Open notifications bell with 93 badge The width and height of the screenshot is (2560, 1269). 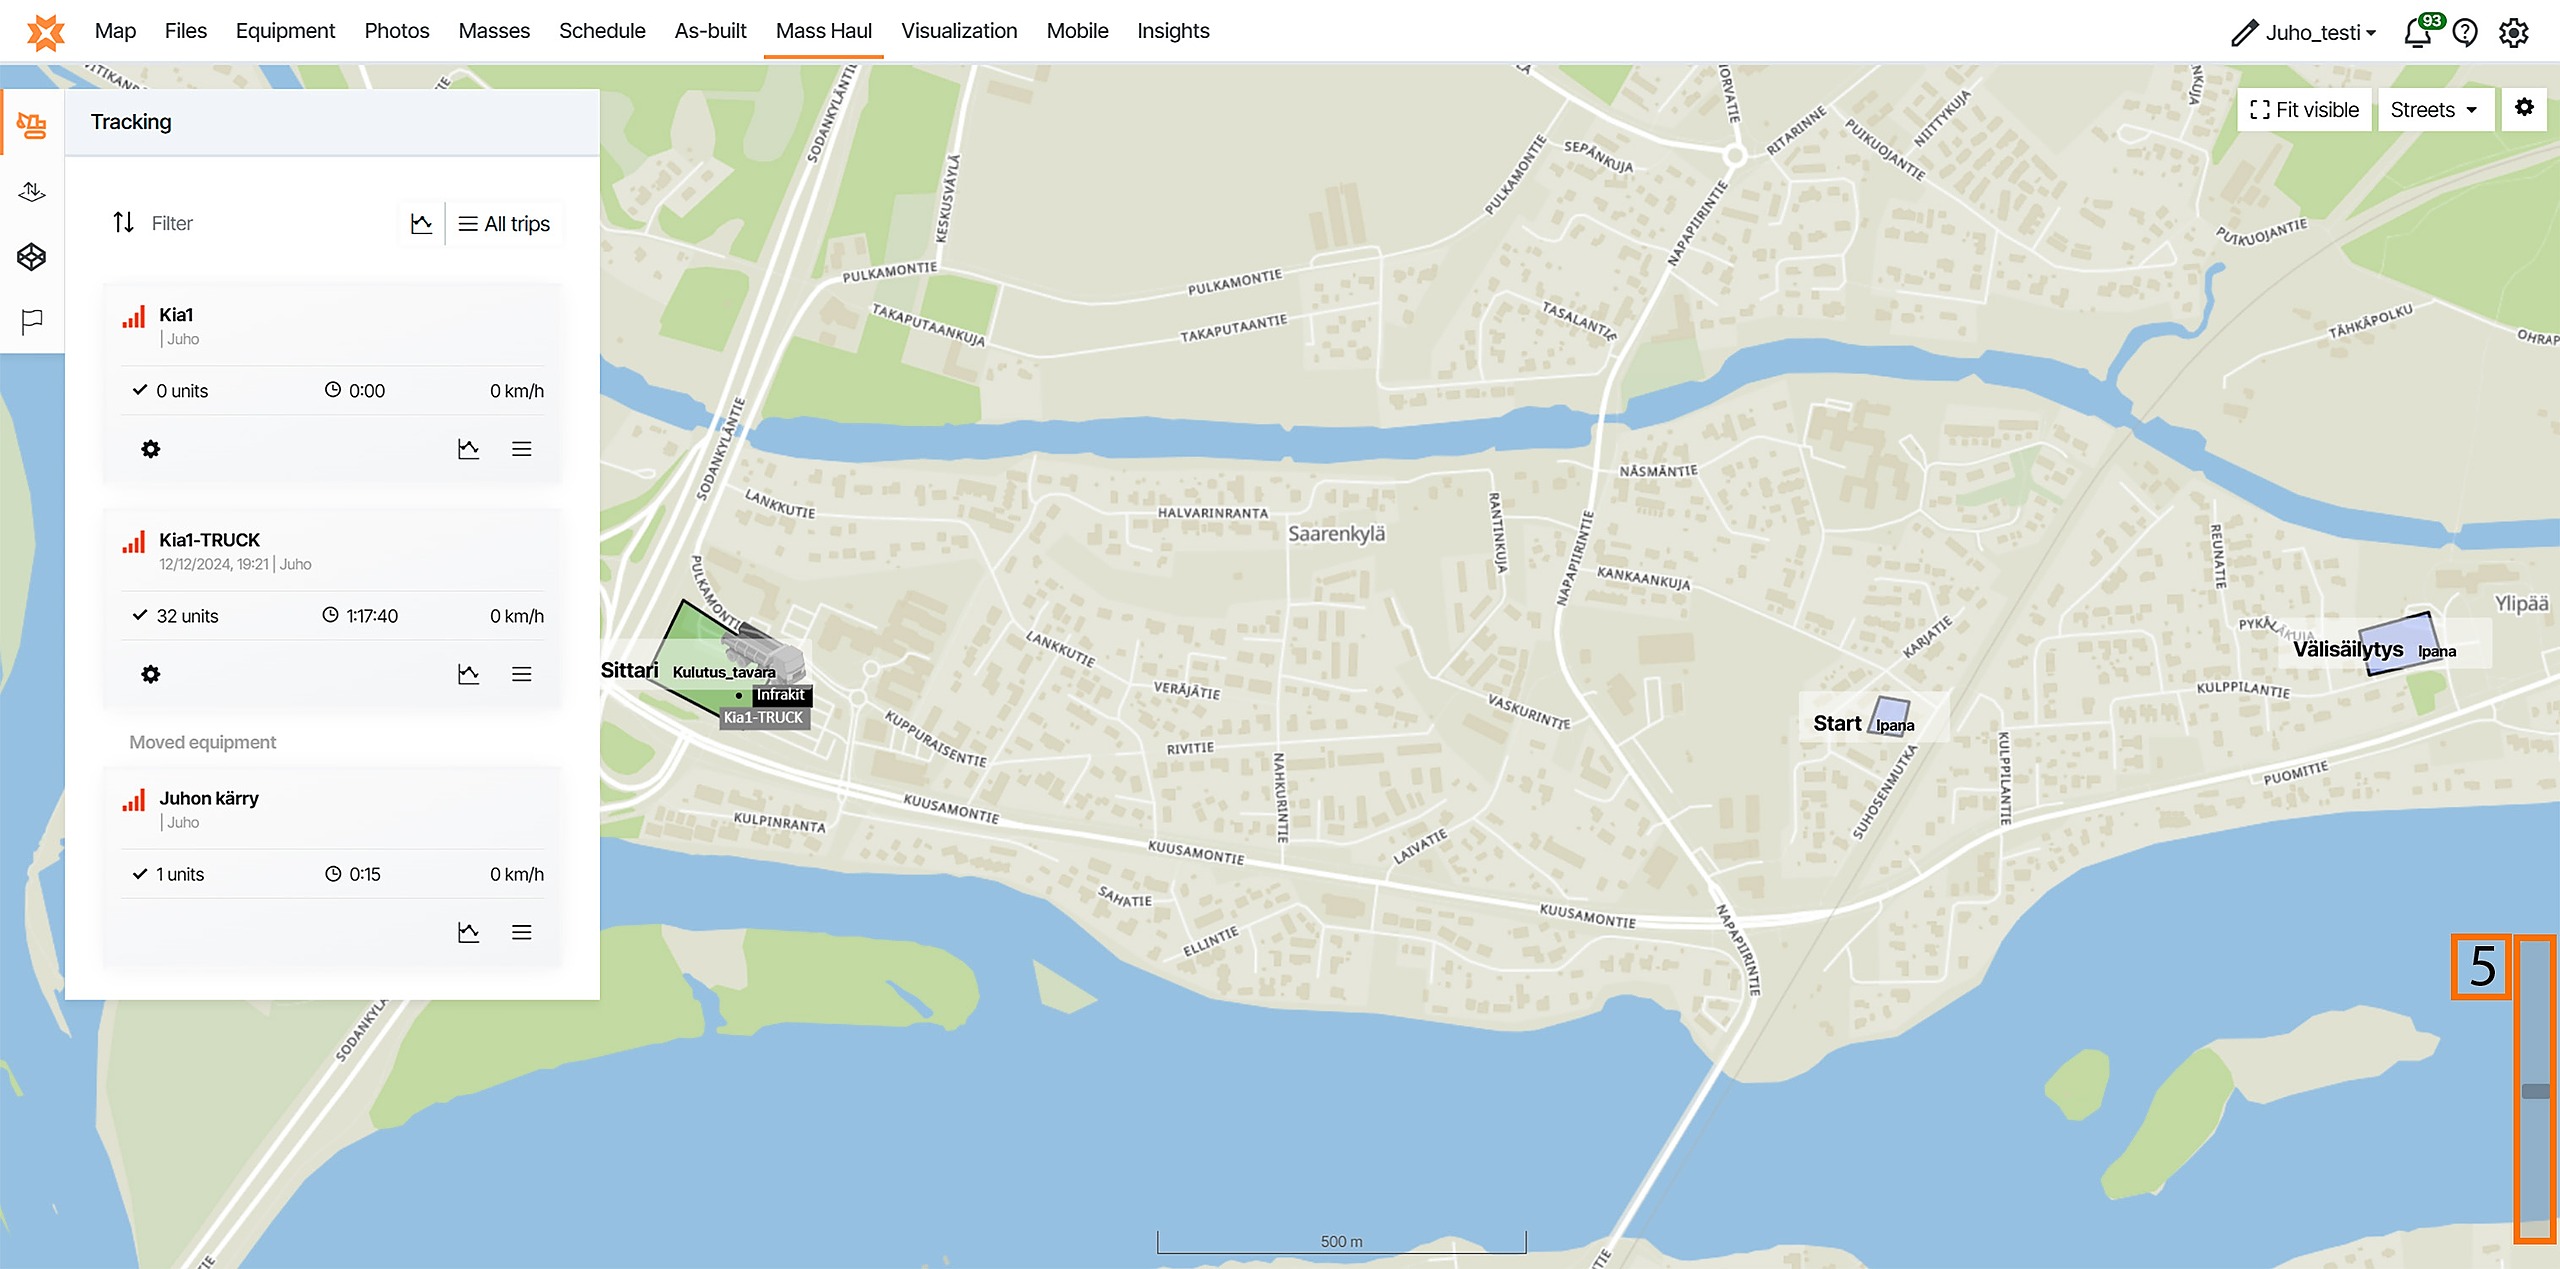(2418, 32)
